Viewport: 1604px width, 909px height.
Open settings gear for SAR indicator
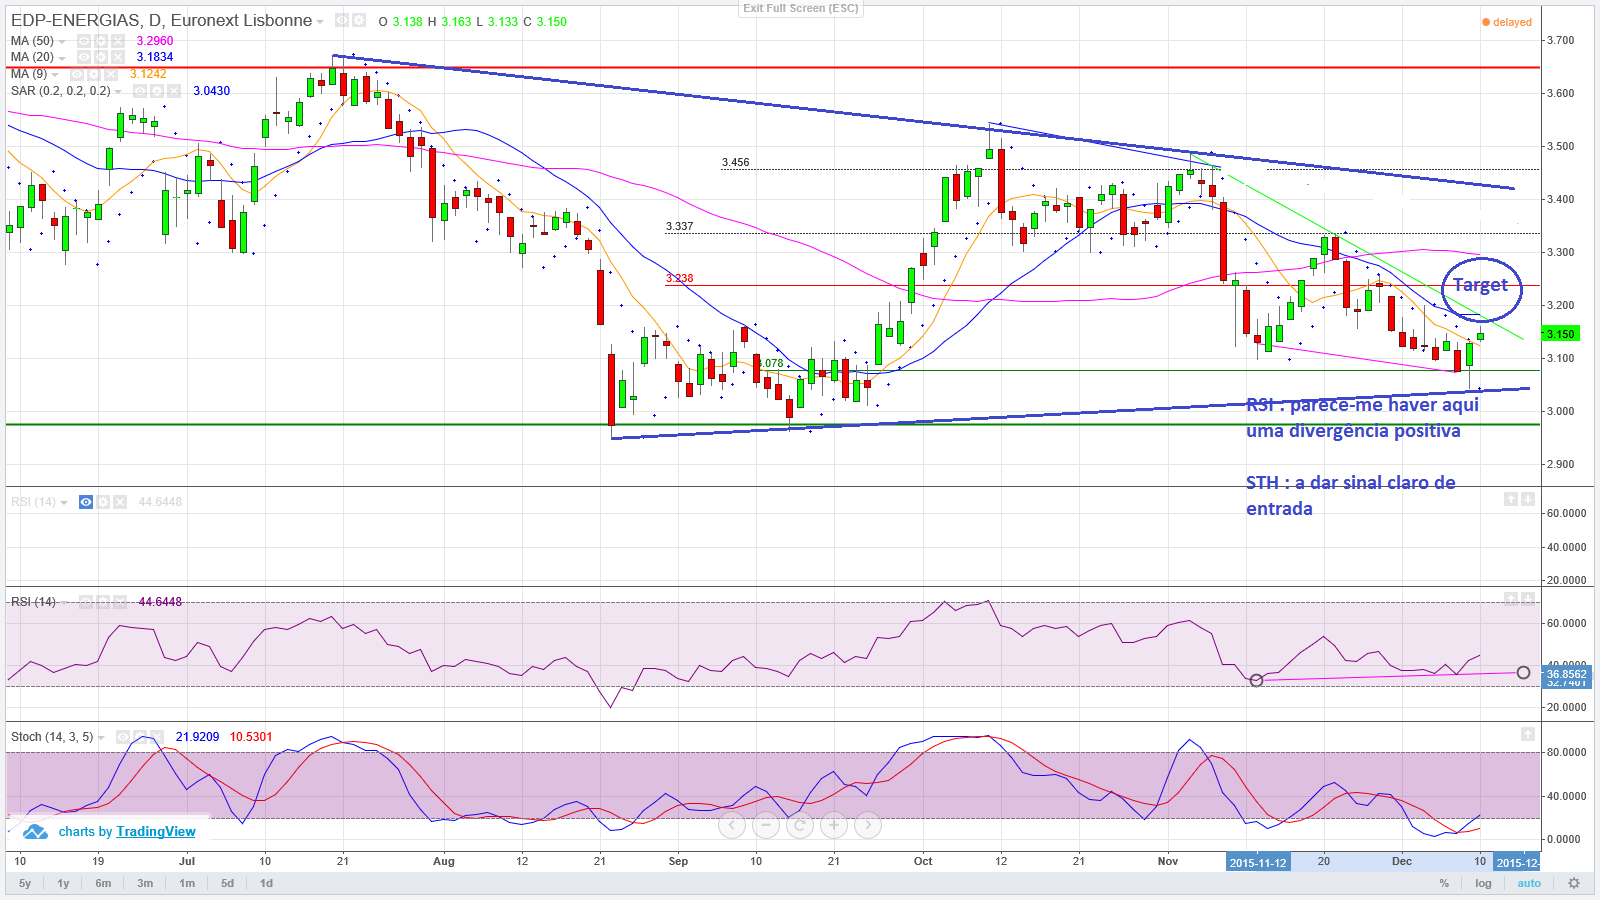157,91
